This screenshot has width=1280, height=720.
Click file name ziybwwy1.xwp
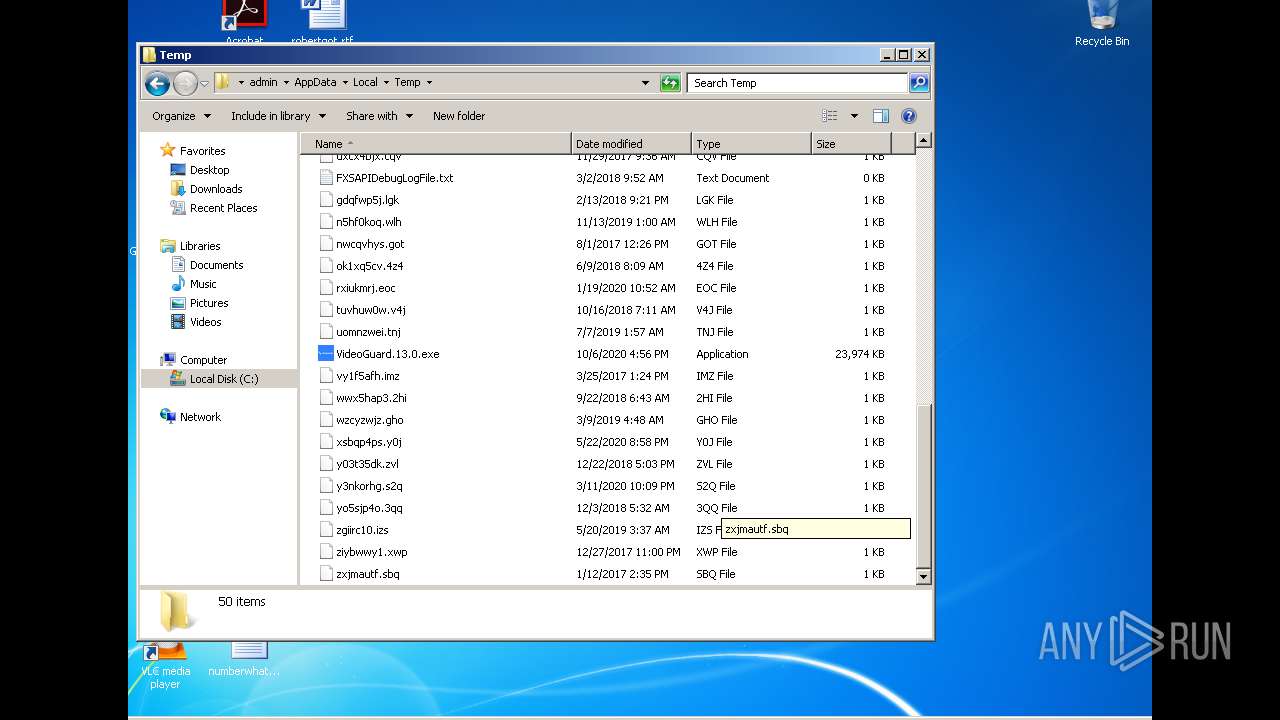[372, 552]
